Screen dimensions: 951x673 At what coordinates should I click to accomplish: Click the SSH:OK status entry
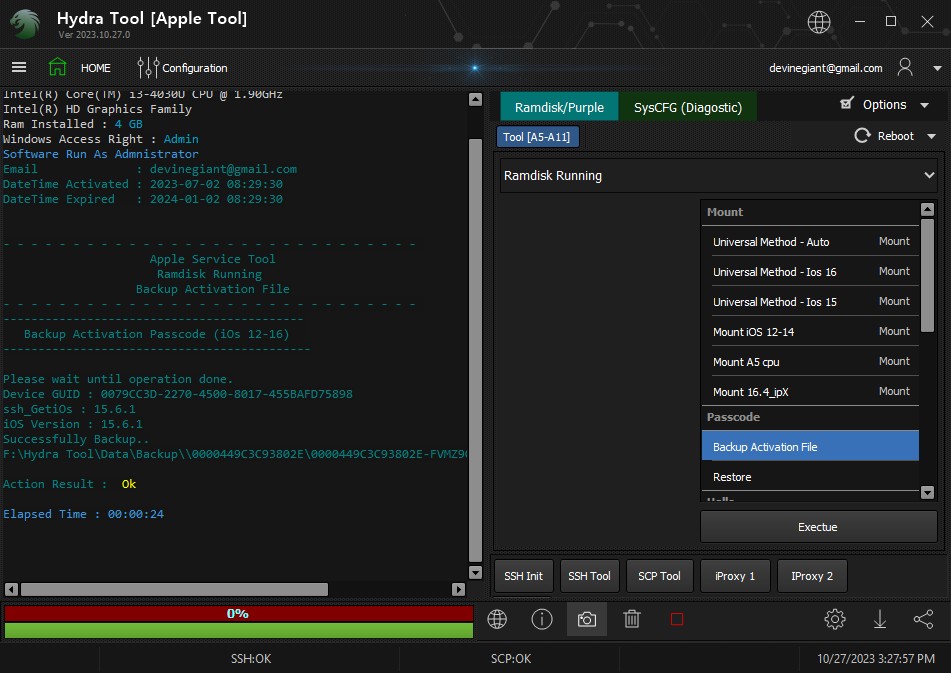[250, 658]
